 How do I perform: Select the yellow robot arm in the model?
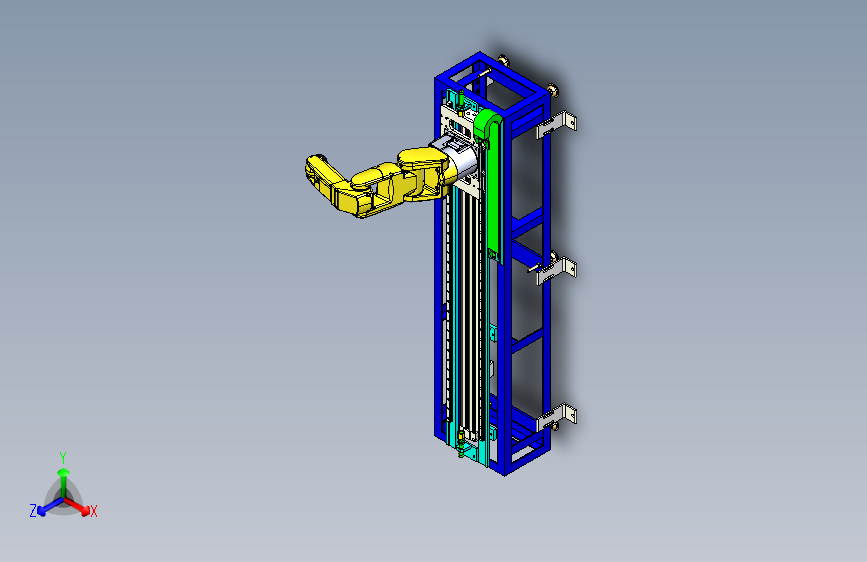click(x=380, y=181)
